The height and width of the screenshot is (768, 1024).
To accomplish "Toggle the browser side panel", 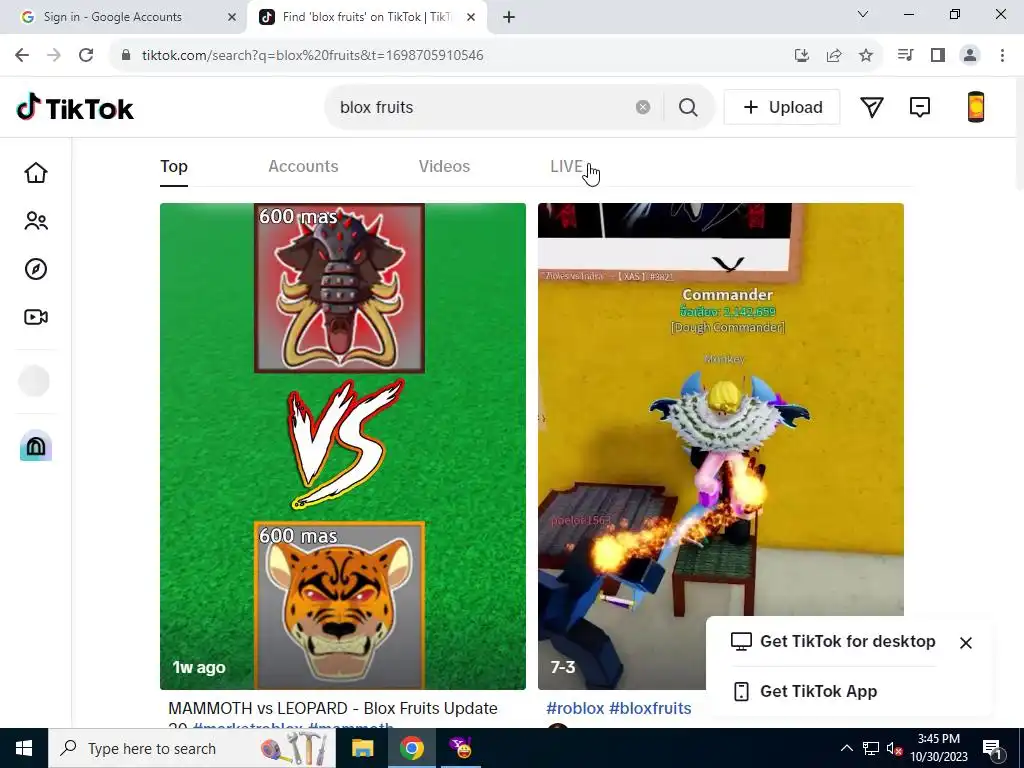I will 938,55.
